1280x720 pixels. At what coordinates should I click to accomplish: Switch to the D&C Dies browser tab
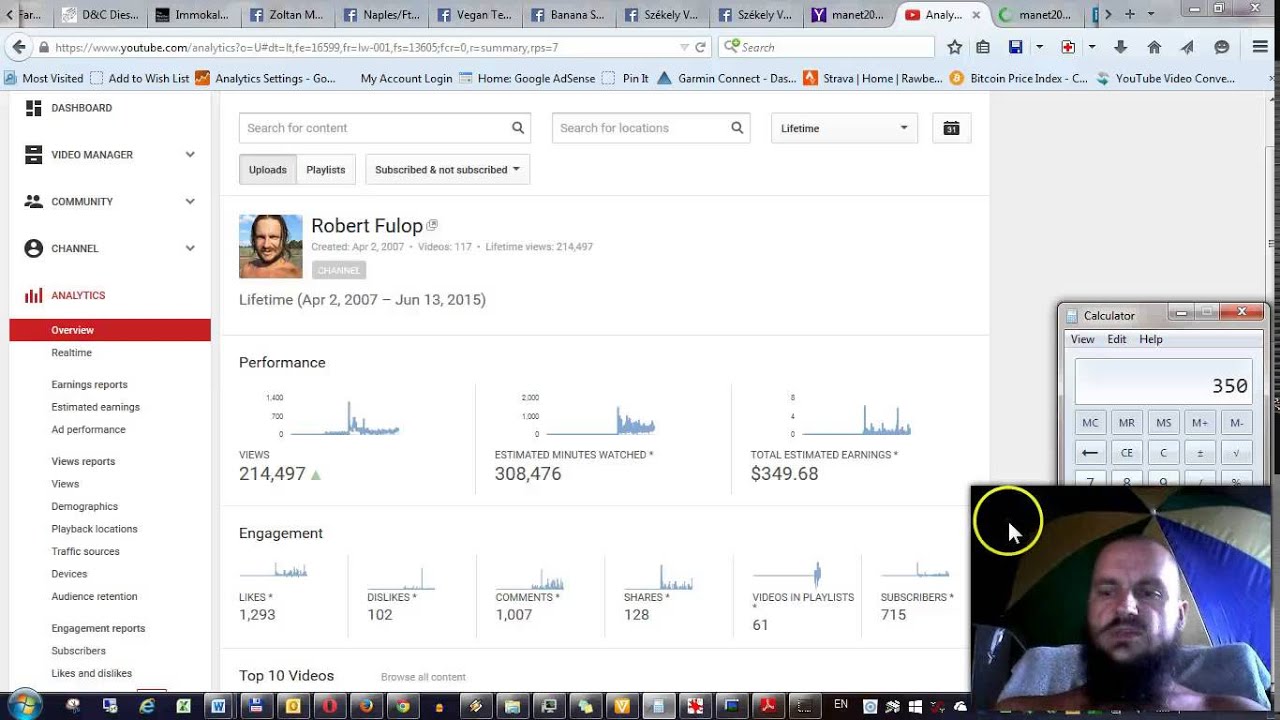tap(103, 15)
